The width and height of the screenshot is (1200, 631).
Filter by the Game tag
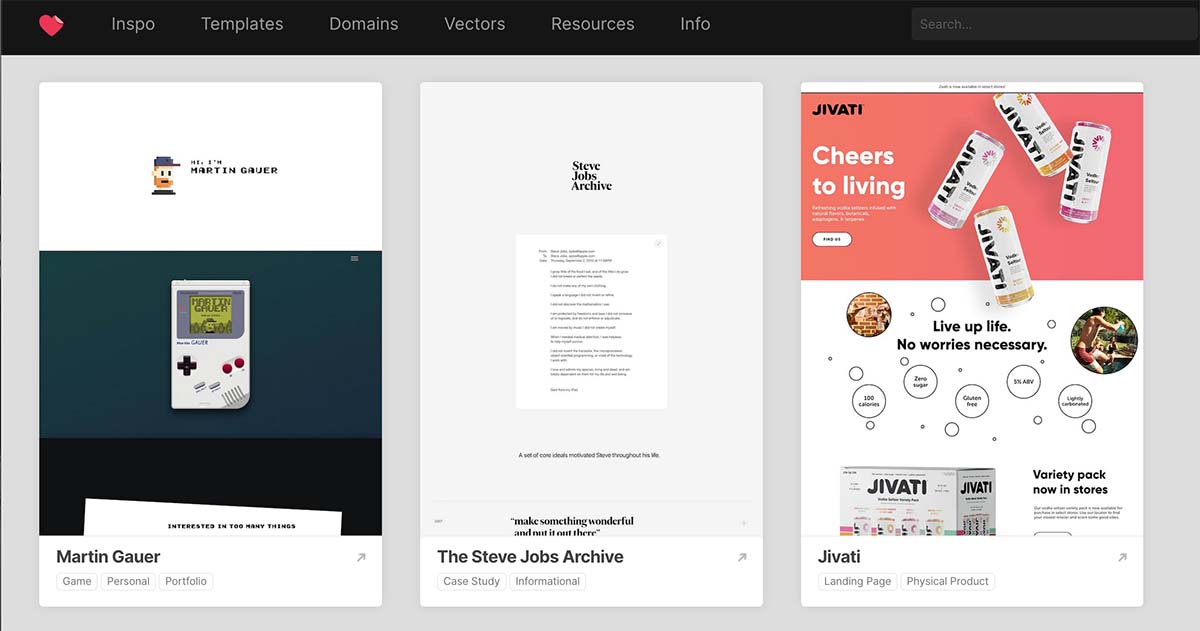(77, 581)
